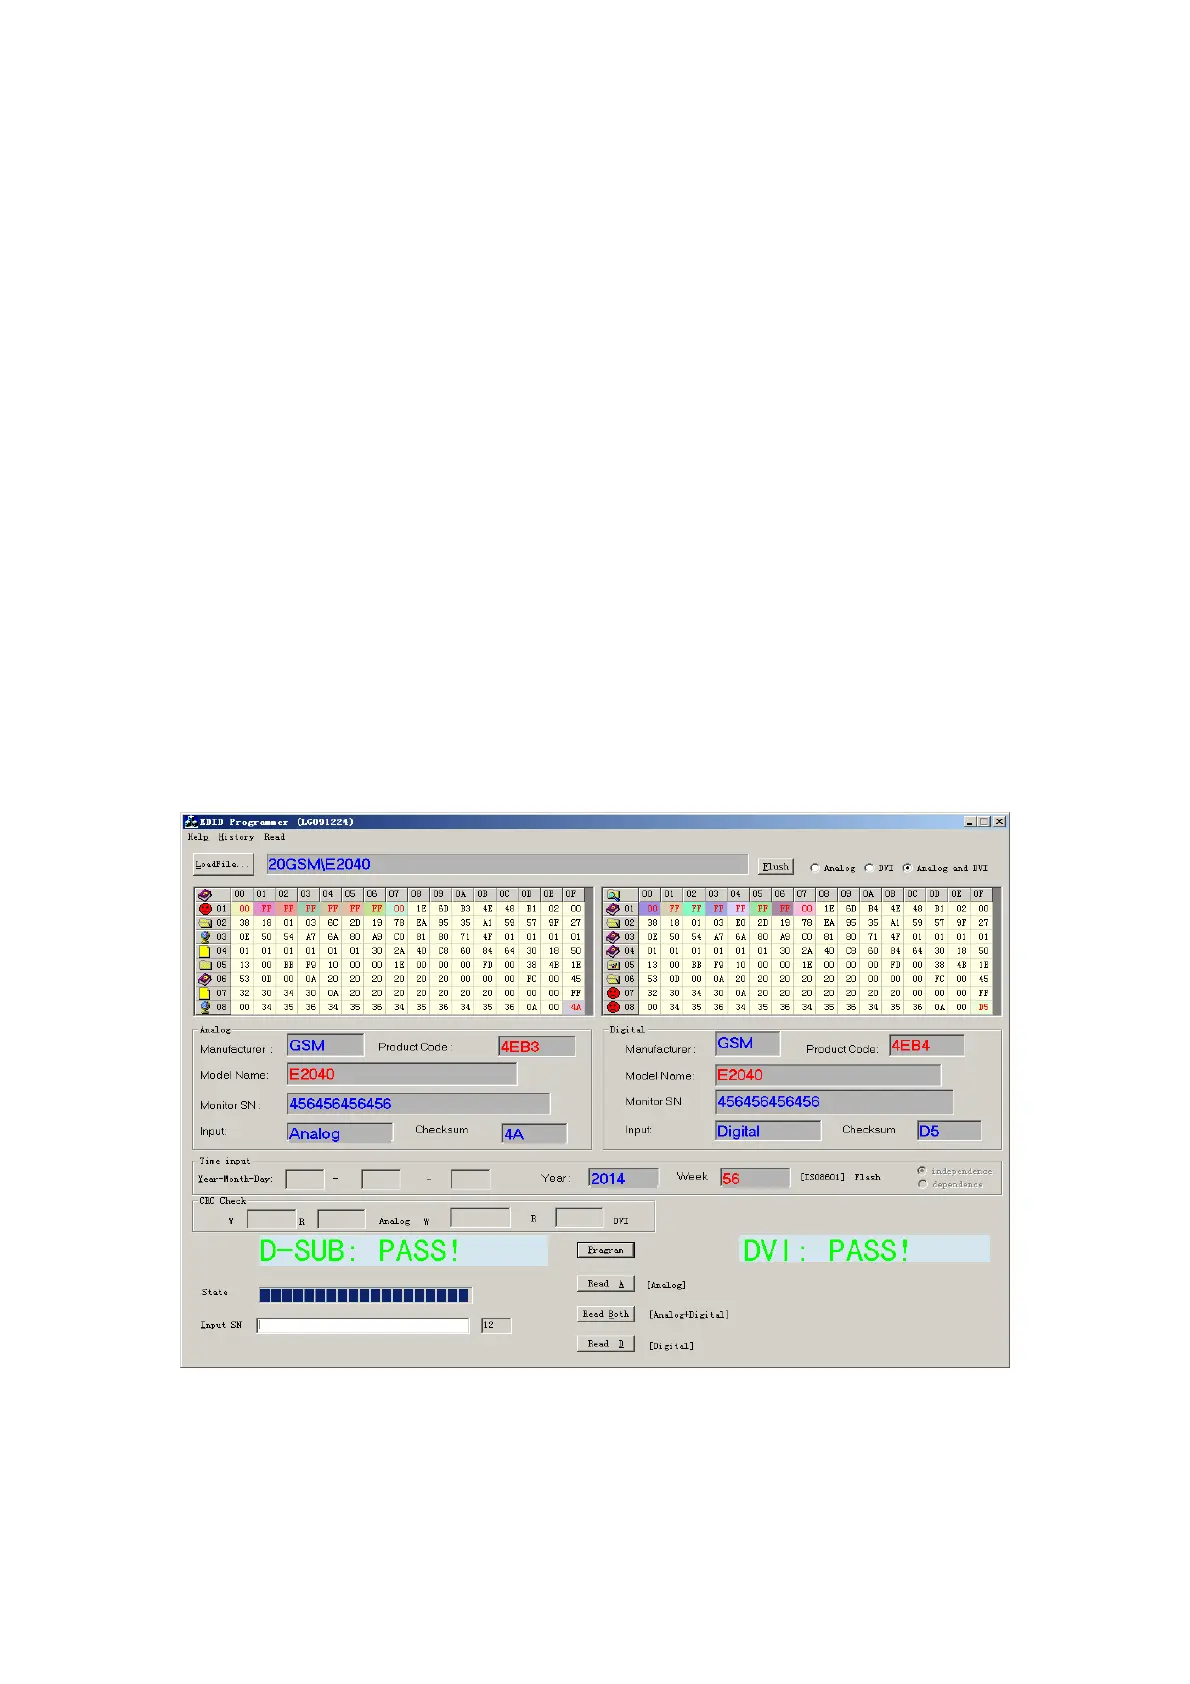The width and height of the screenshot is (1190, 1684).
Task: Click the DVI: PASS! status text
Action: (826, 1250)
